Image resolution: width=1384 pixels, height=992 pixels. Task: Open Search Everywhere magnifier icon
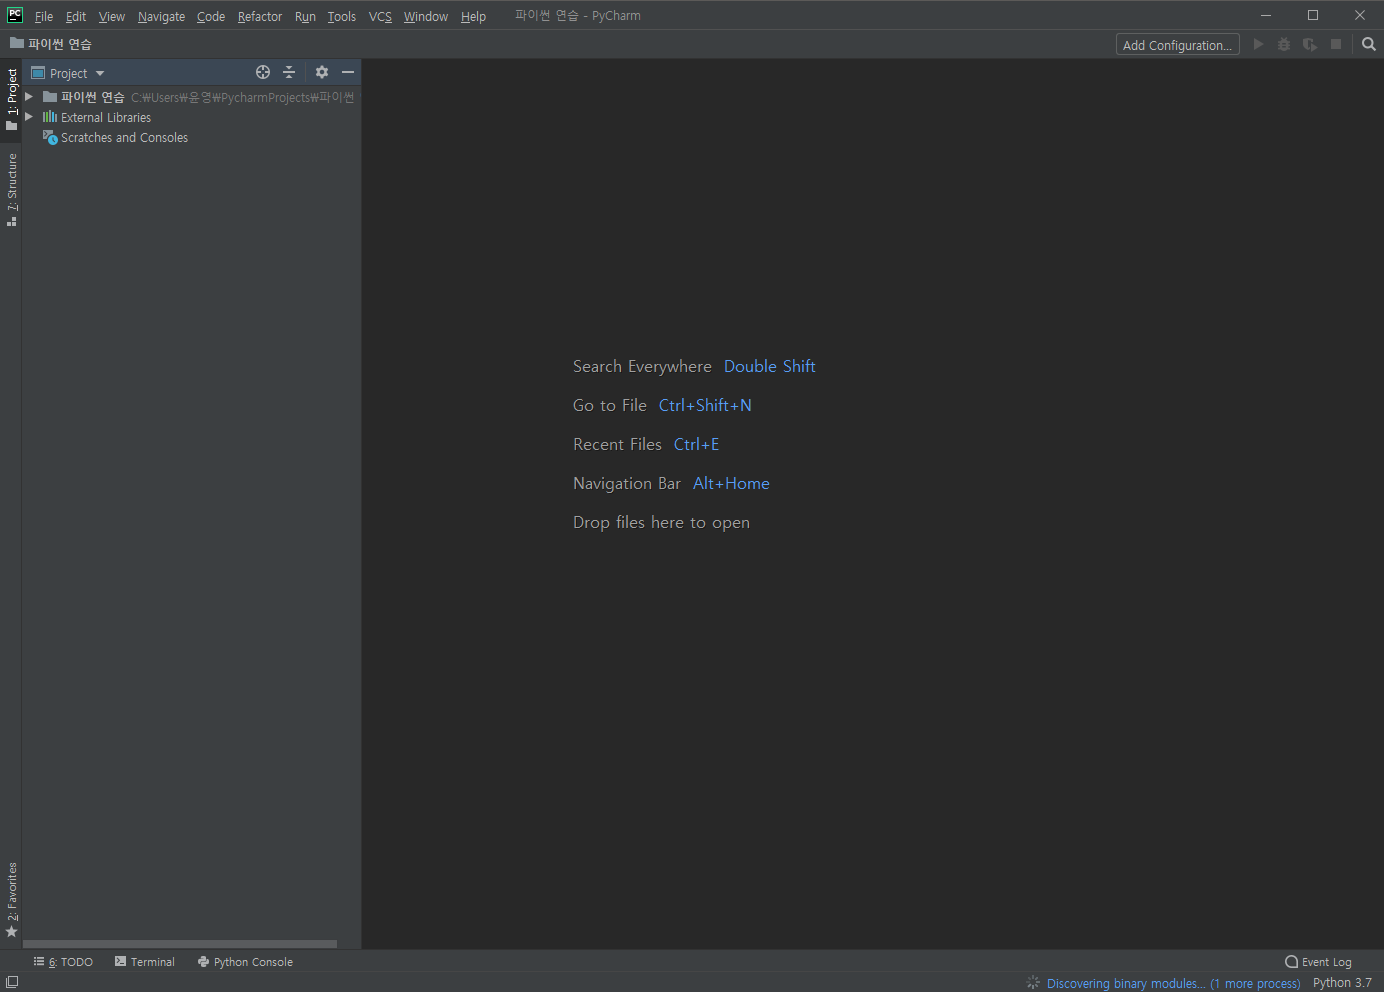pyautogui.click(x=1369, y=44)
